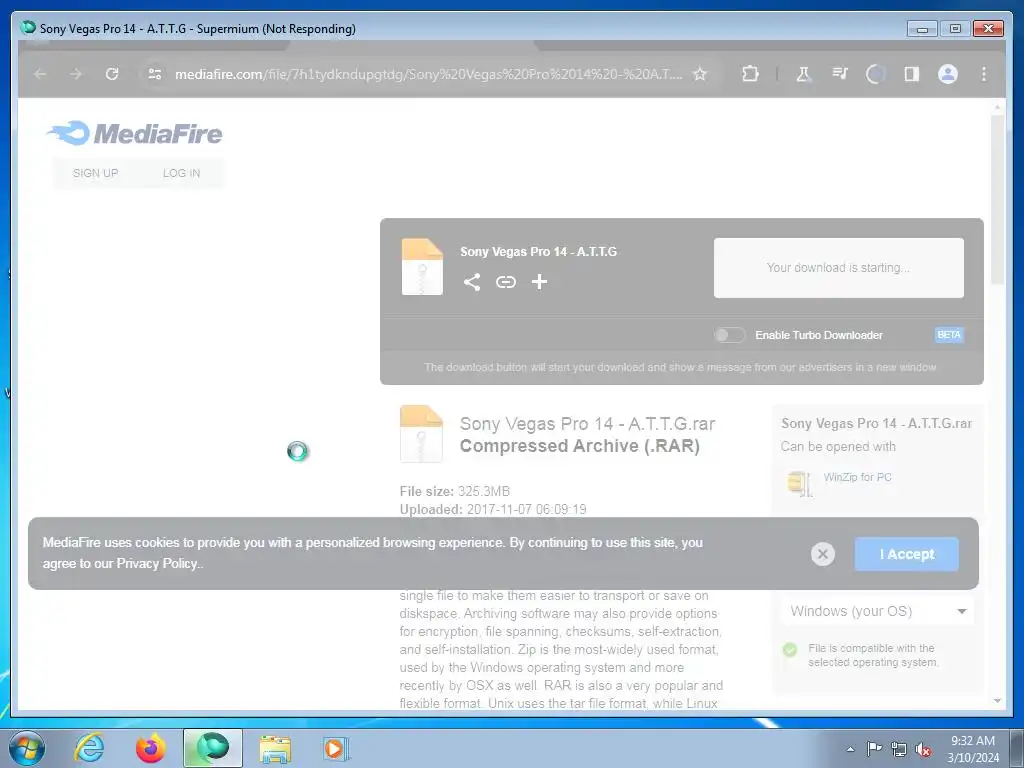The image size is (1024, 768).
Task: Launch Internet Explorer from the taskbar
Action: [89, 748]
